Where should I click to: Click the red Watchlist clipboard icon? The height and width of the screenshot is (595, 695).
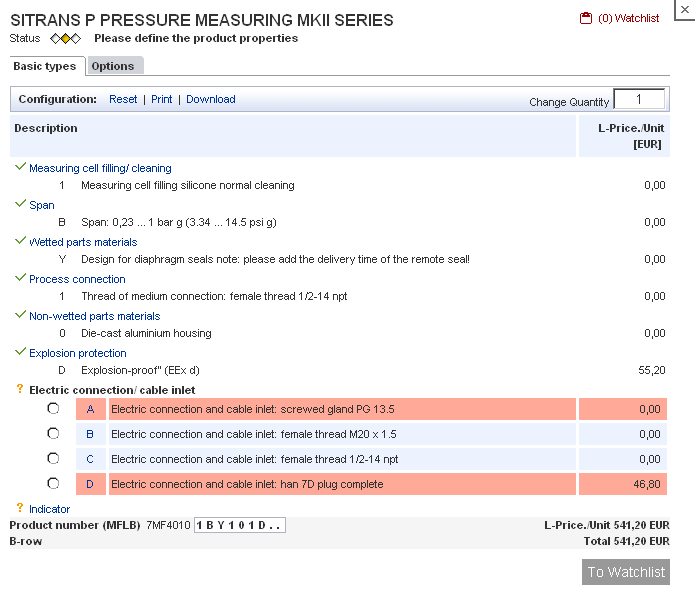pyautogui.click(x=586, y=18)
